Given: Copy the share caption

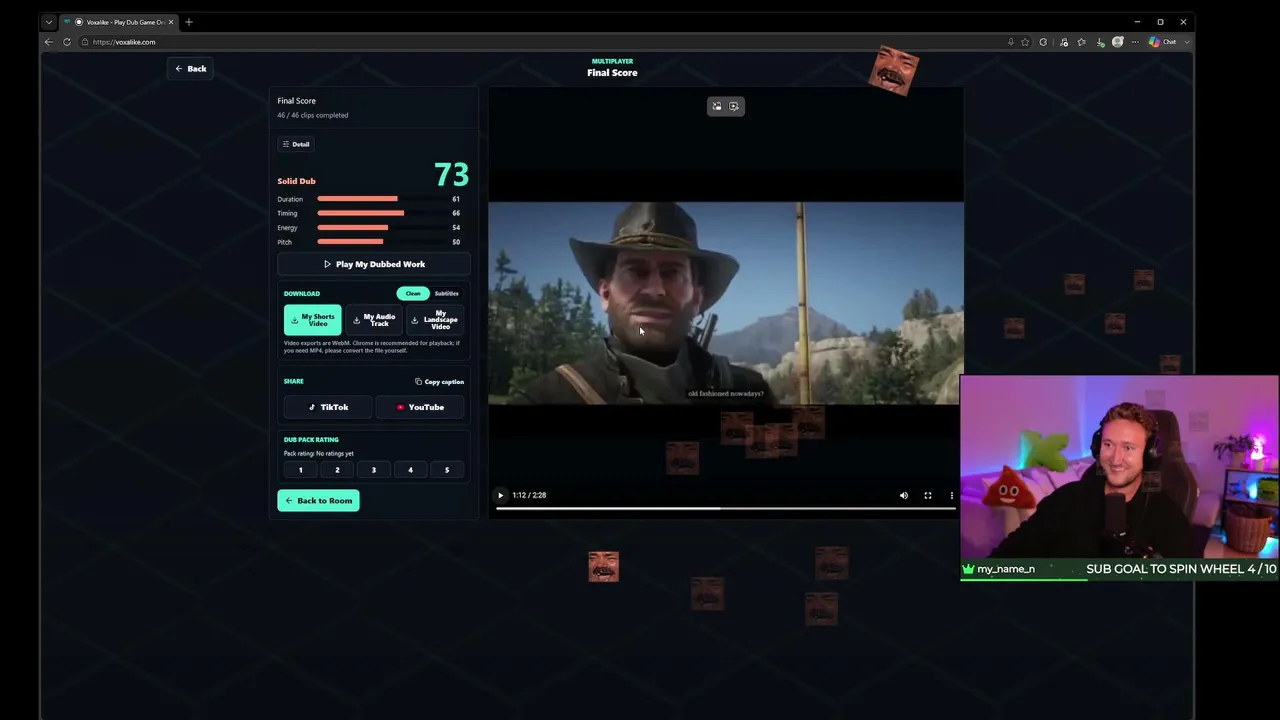Looking at the screenshot, I should click(439, 381).
